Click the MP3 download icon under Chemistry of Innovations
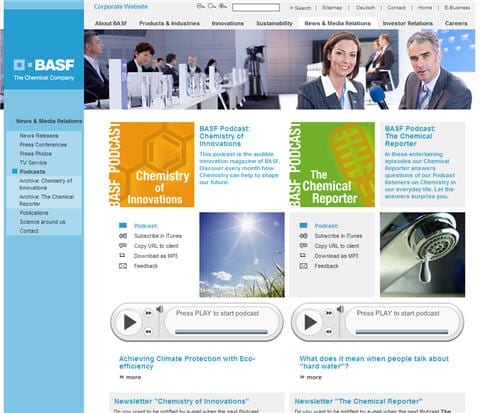Image resolution: width=480 pixels, height=413 pixels. pos(122,255)
